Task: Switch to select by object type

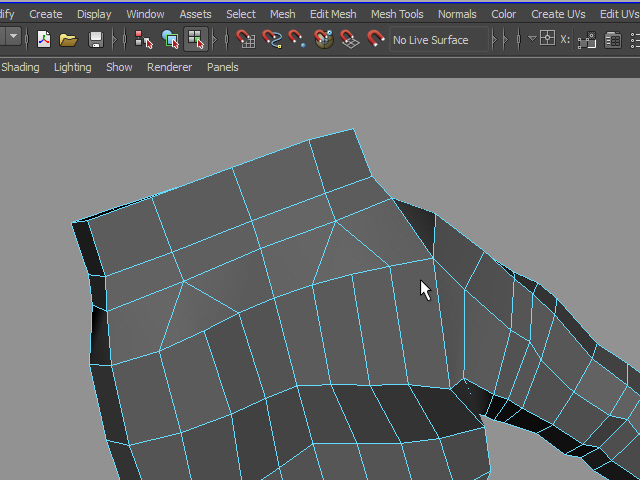Action: 170,40
